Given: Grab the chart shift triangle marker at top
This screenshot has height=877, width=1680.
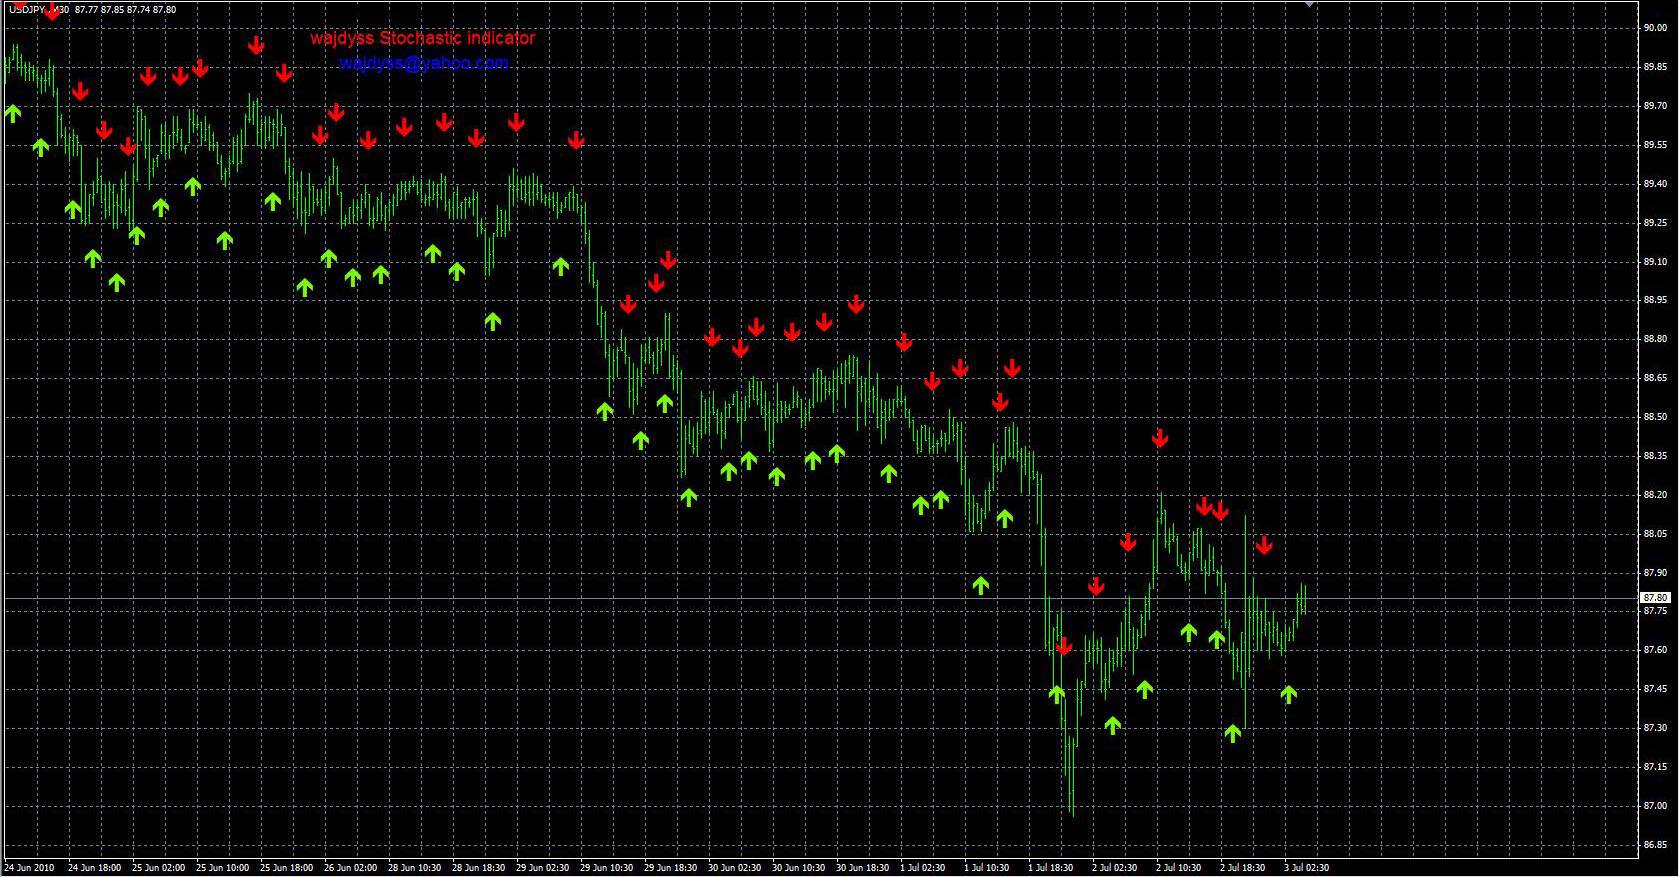Looking at the screenshot, I should (x=1309, y=4).
